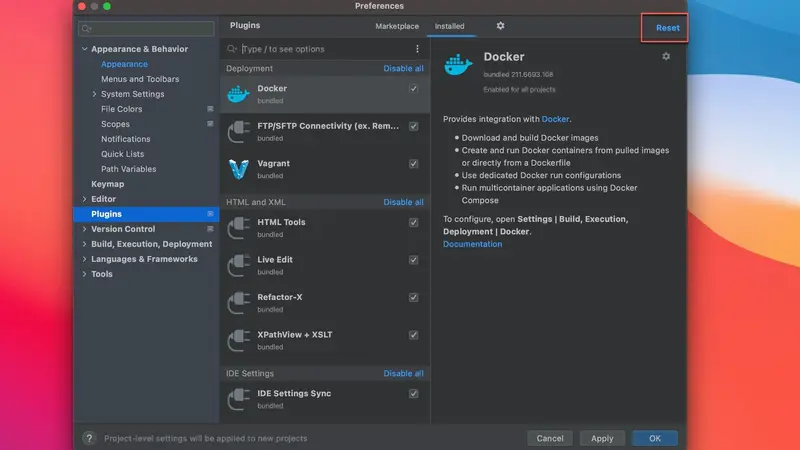Click the OK button
The image size is (800, 450).
[x=655, y=438]
